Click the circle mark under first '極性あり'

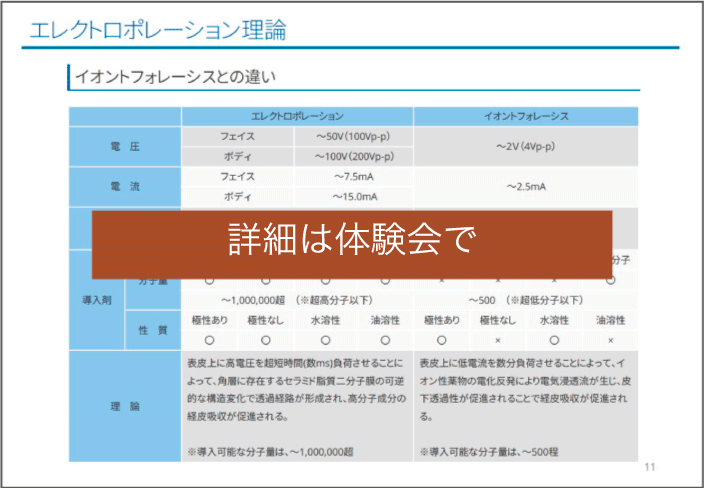click(210, 340)
